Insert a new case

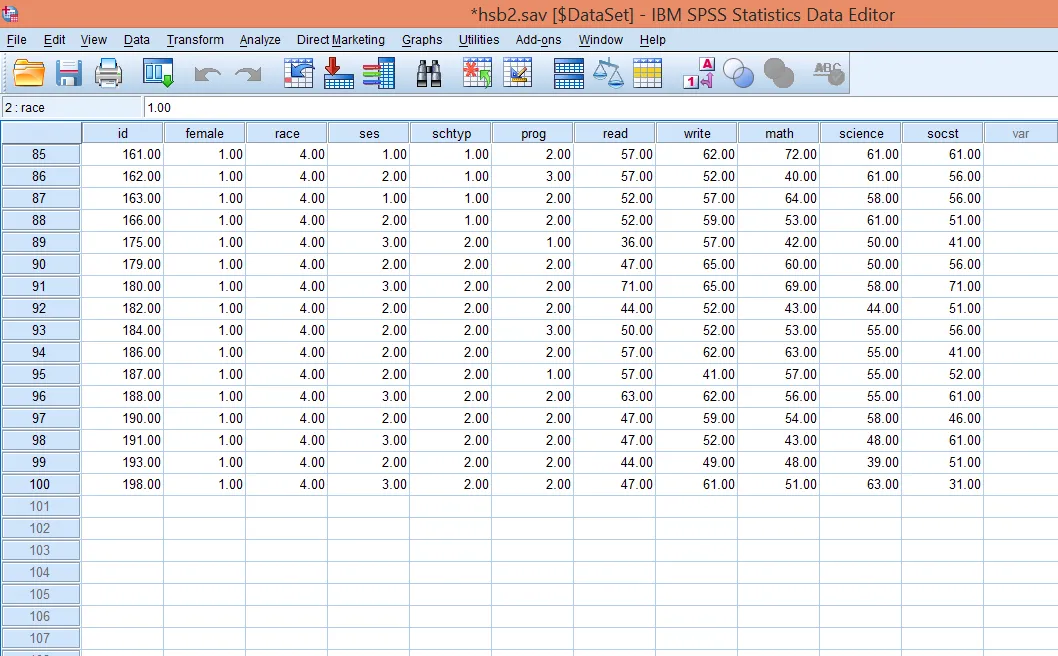[x=477, y=72]
